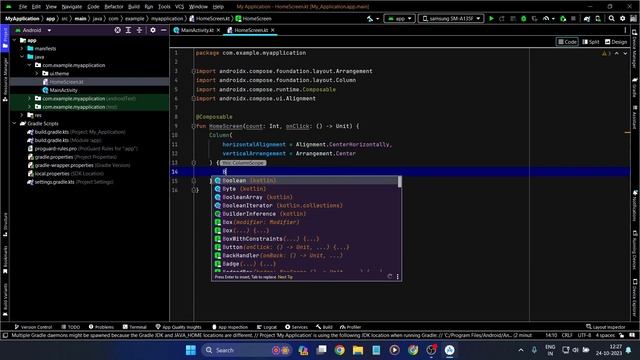The image size is (640, 360).
Task: Open App Quality Insights tool window
Action: click(x=178, y=327)
